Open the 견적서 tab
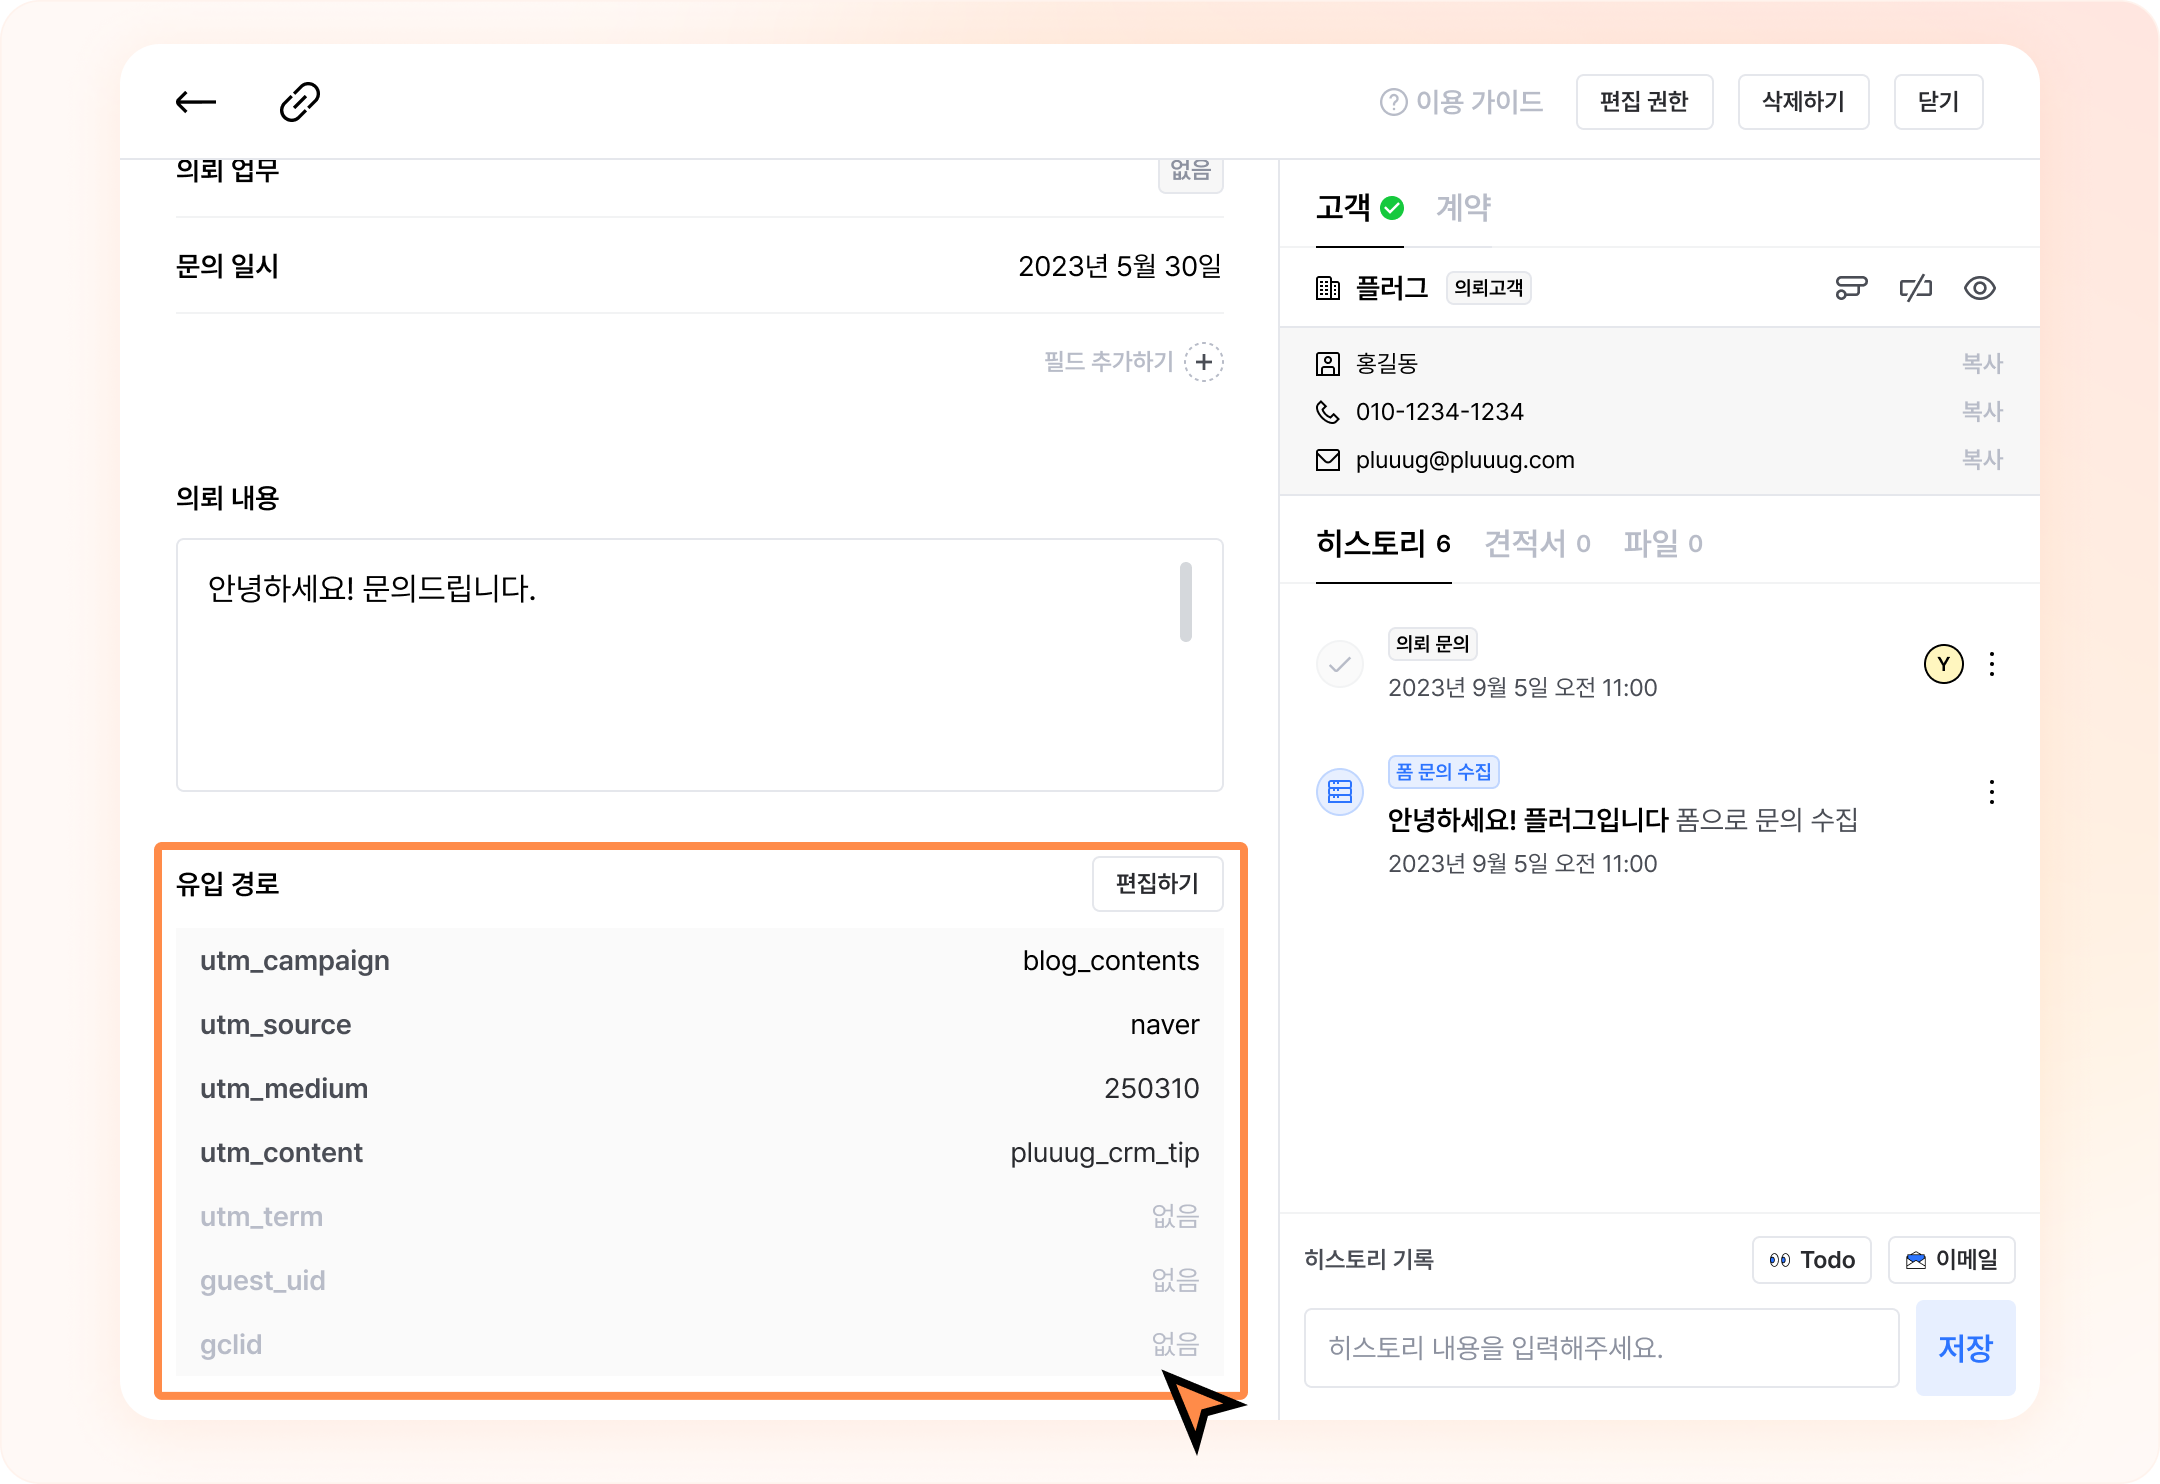 [x=1537, y=544]
